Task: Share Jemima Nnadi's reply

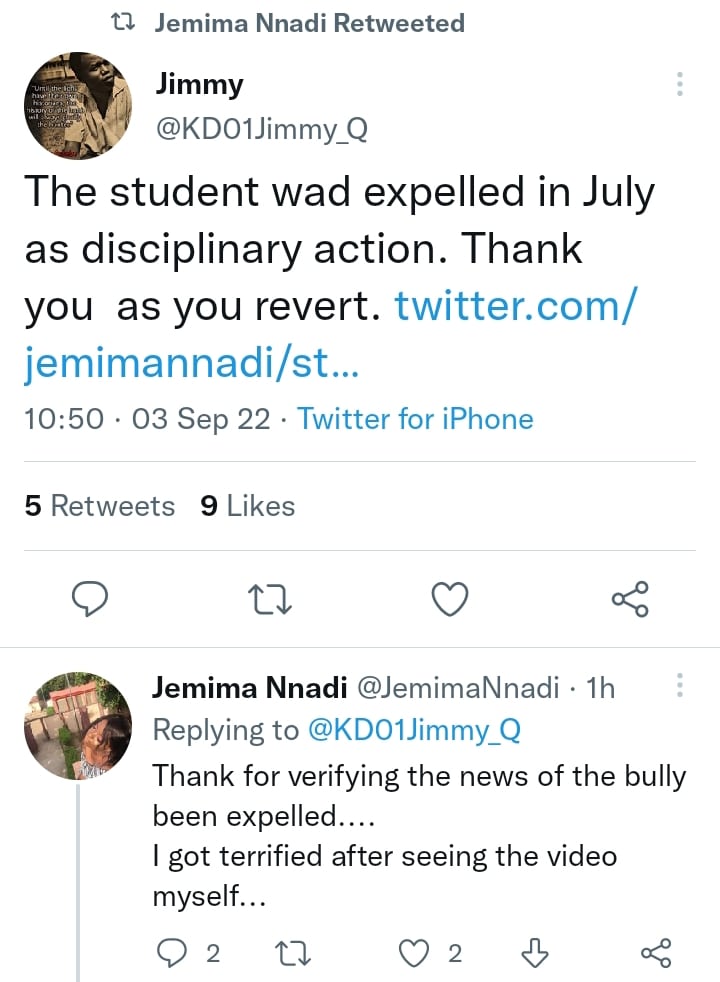Action: (x=655, y=953)
